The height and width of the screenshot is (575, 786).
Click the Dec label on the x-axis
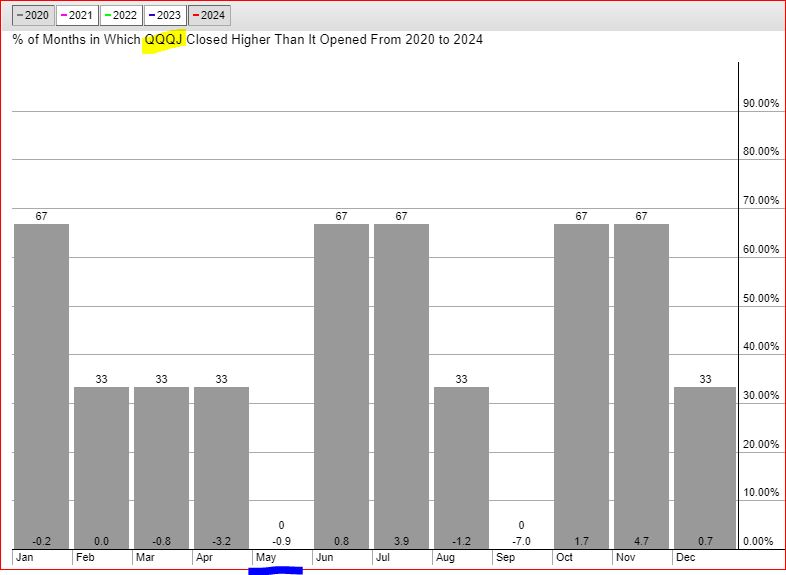pos(686,557)
